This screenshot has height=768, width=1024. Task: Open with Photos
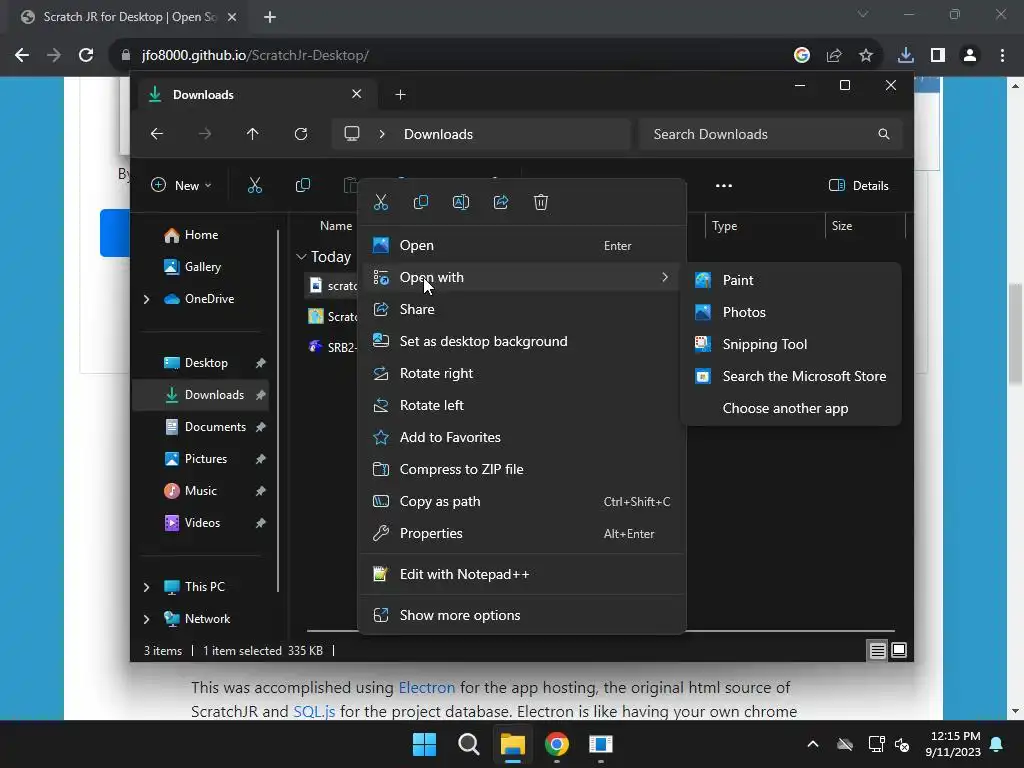pyautogui.click(x=791, y=312)
